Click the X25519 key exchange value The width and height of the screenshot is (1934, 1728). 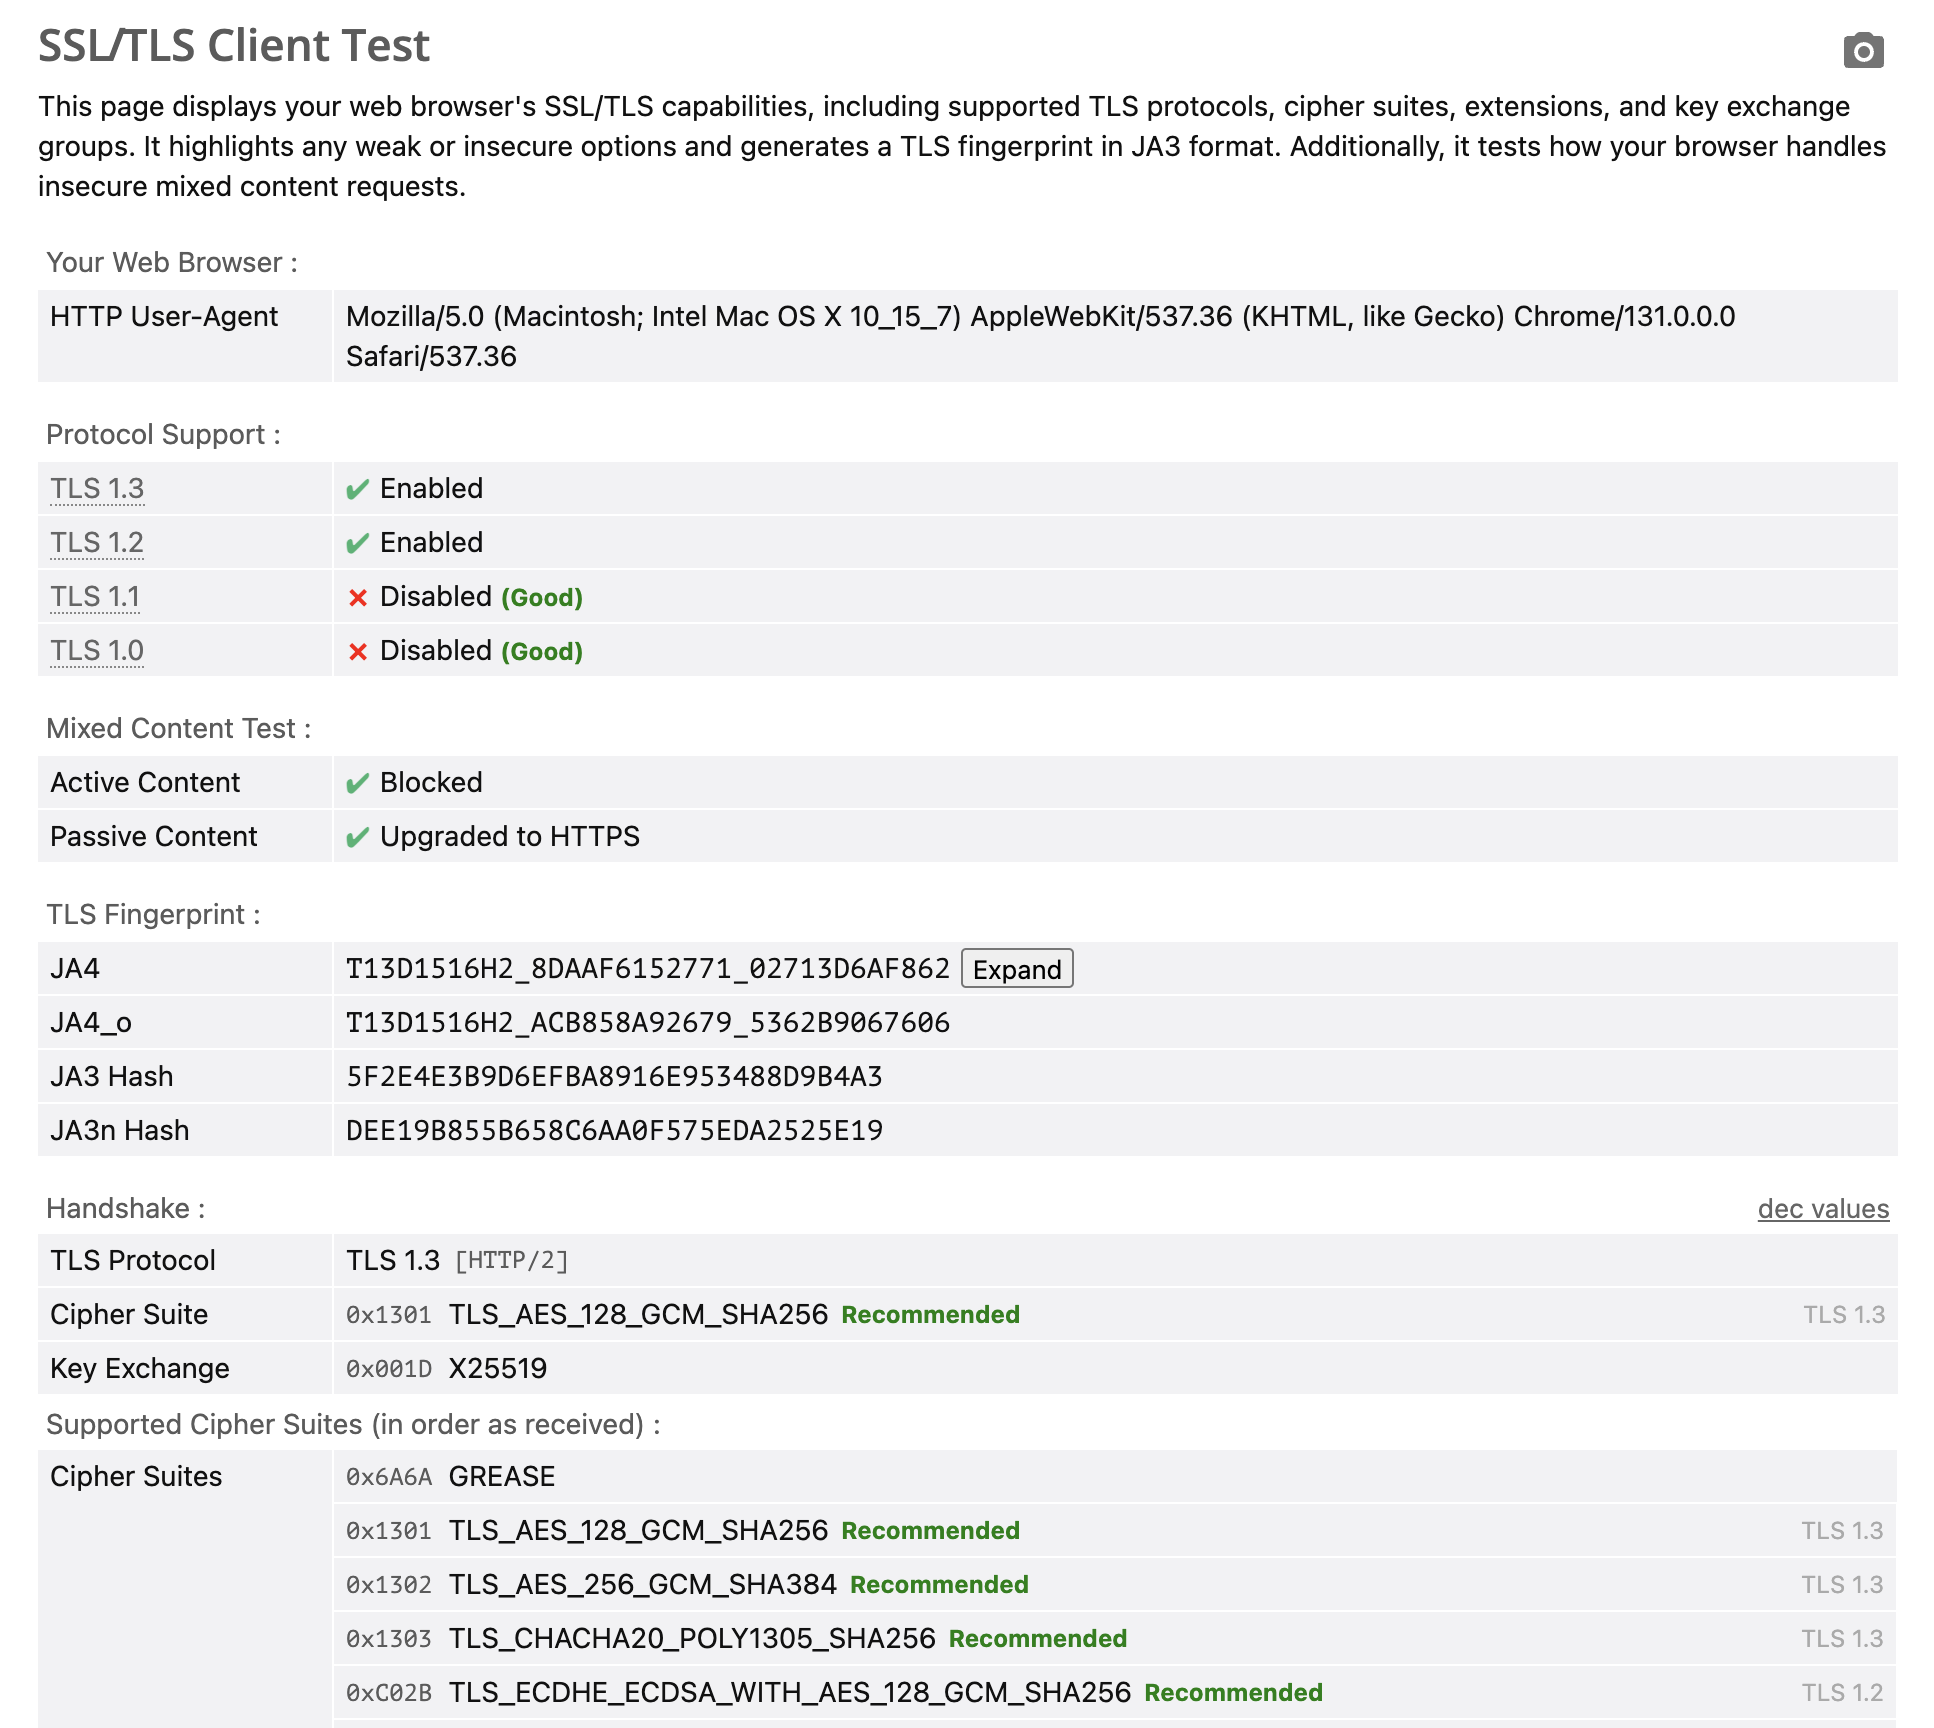(x=497, y=1369)
